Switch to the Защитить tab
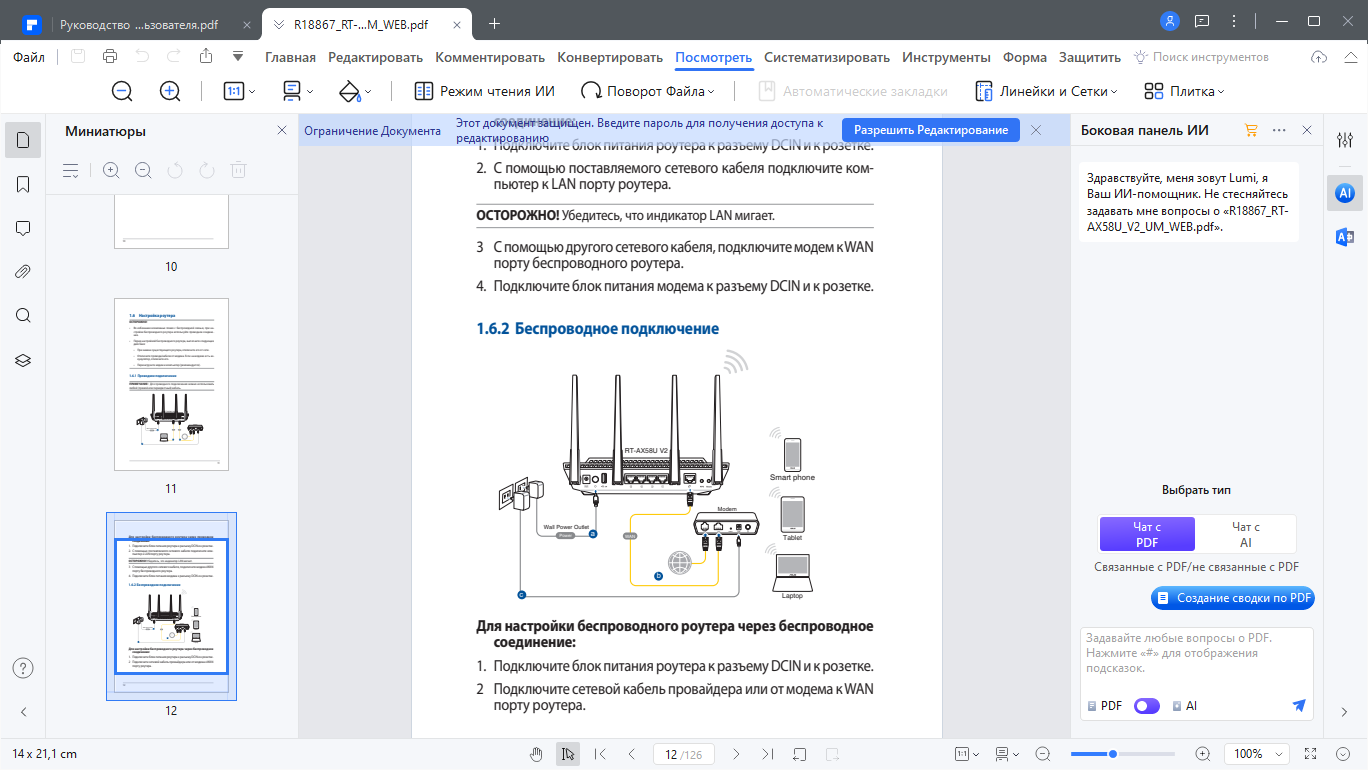This screenshot has width=1368, height=770. coord(1090,57)
